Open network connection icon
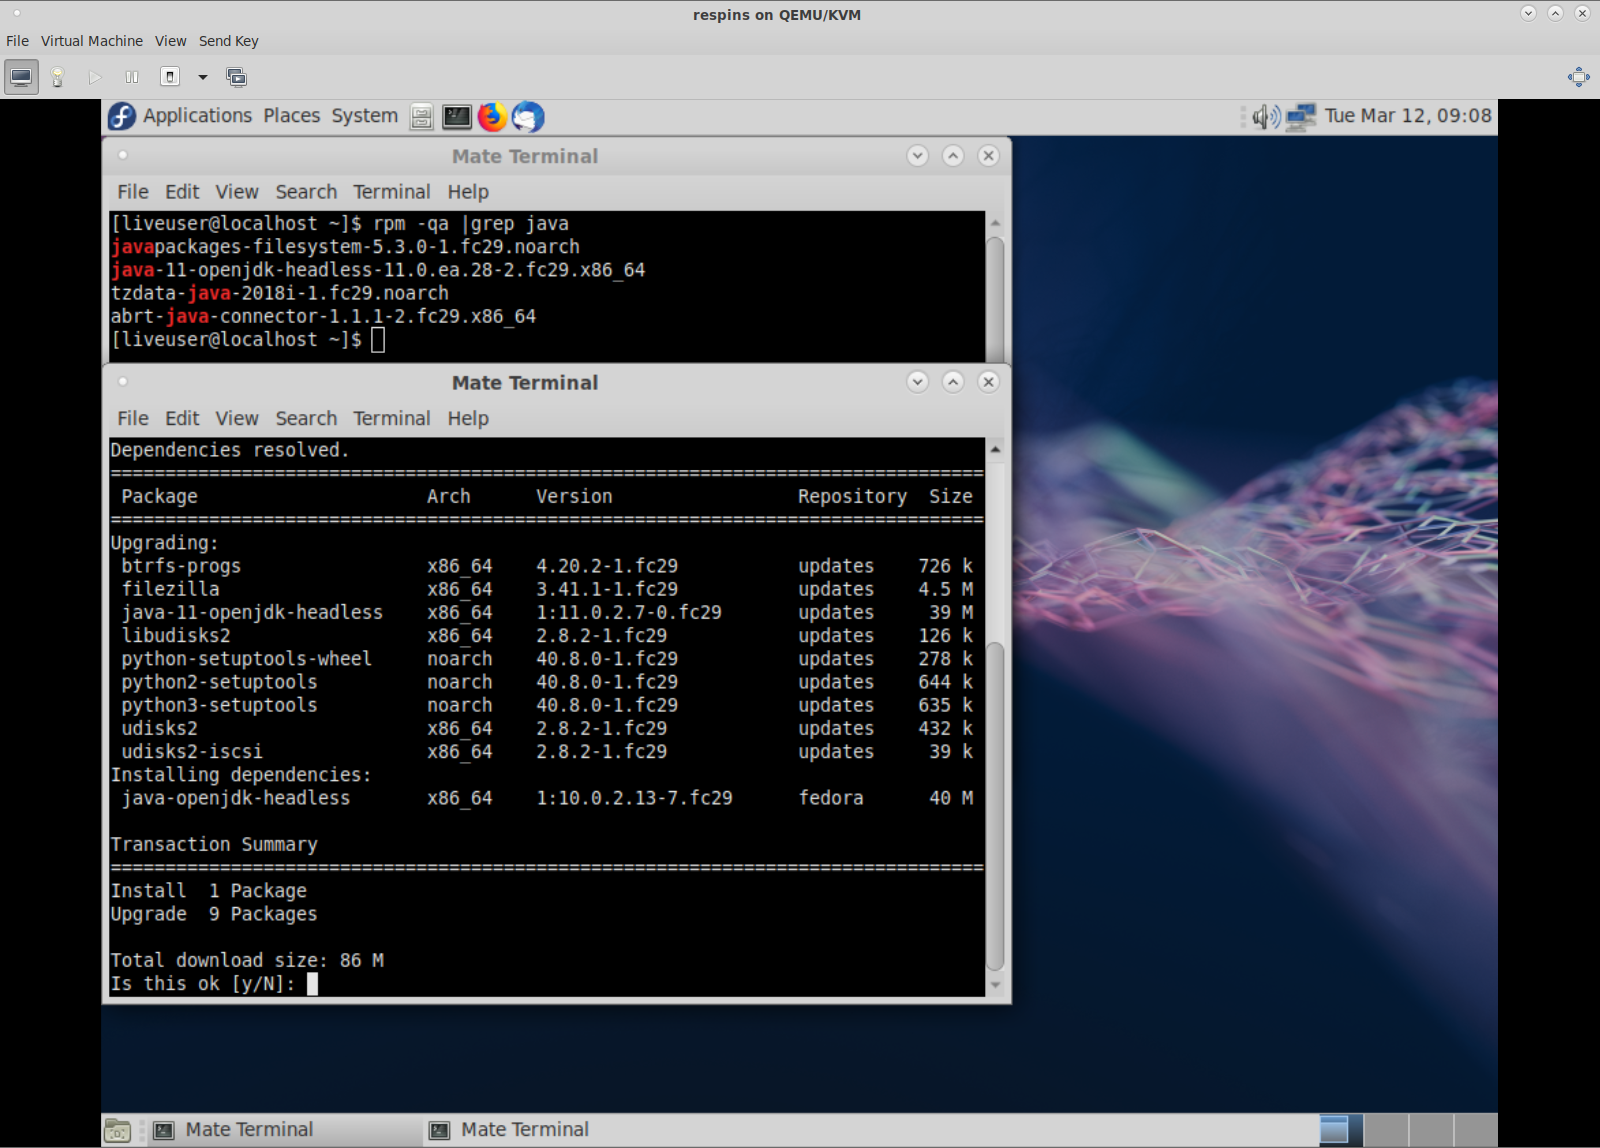This screenshot has height=1148, width=1600. (x=1301, y=117)
